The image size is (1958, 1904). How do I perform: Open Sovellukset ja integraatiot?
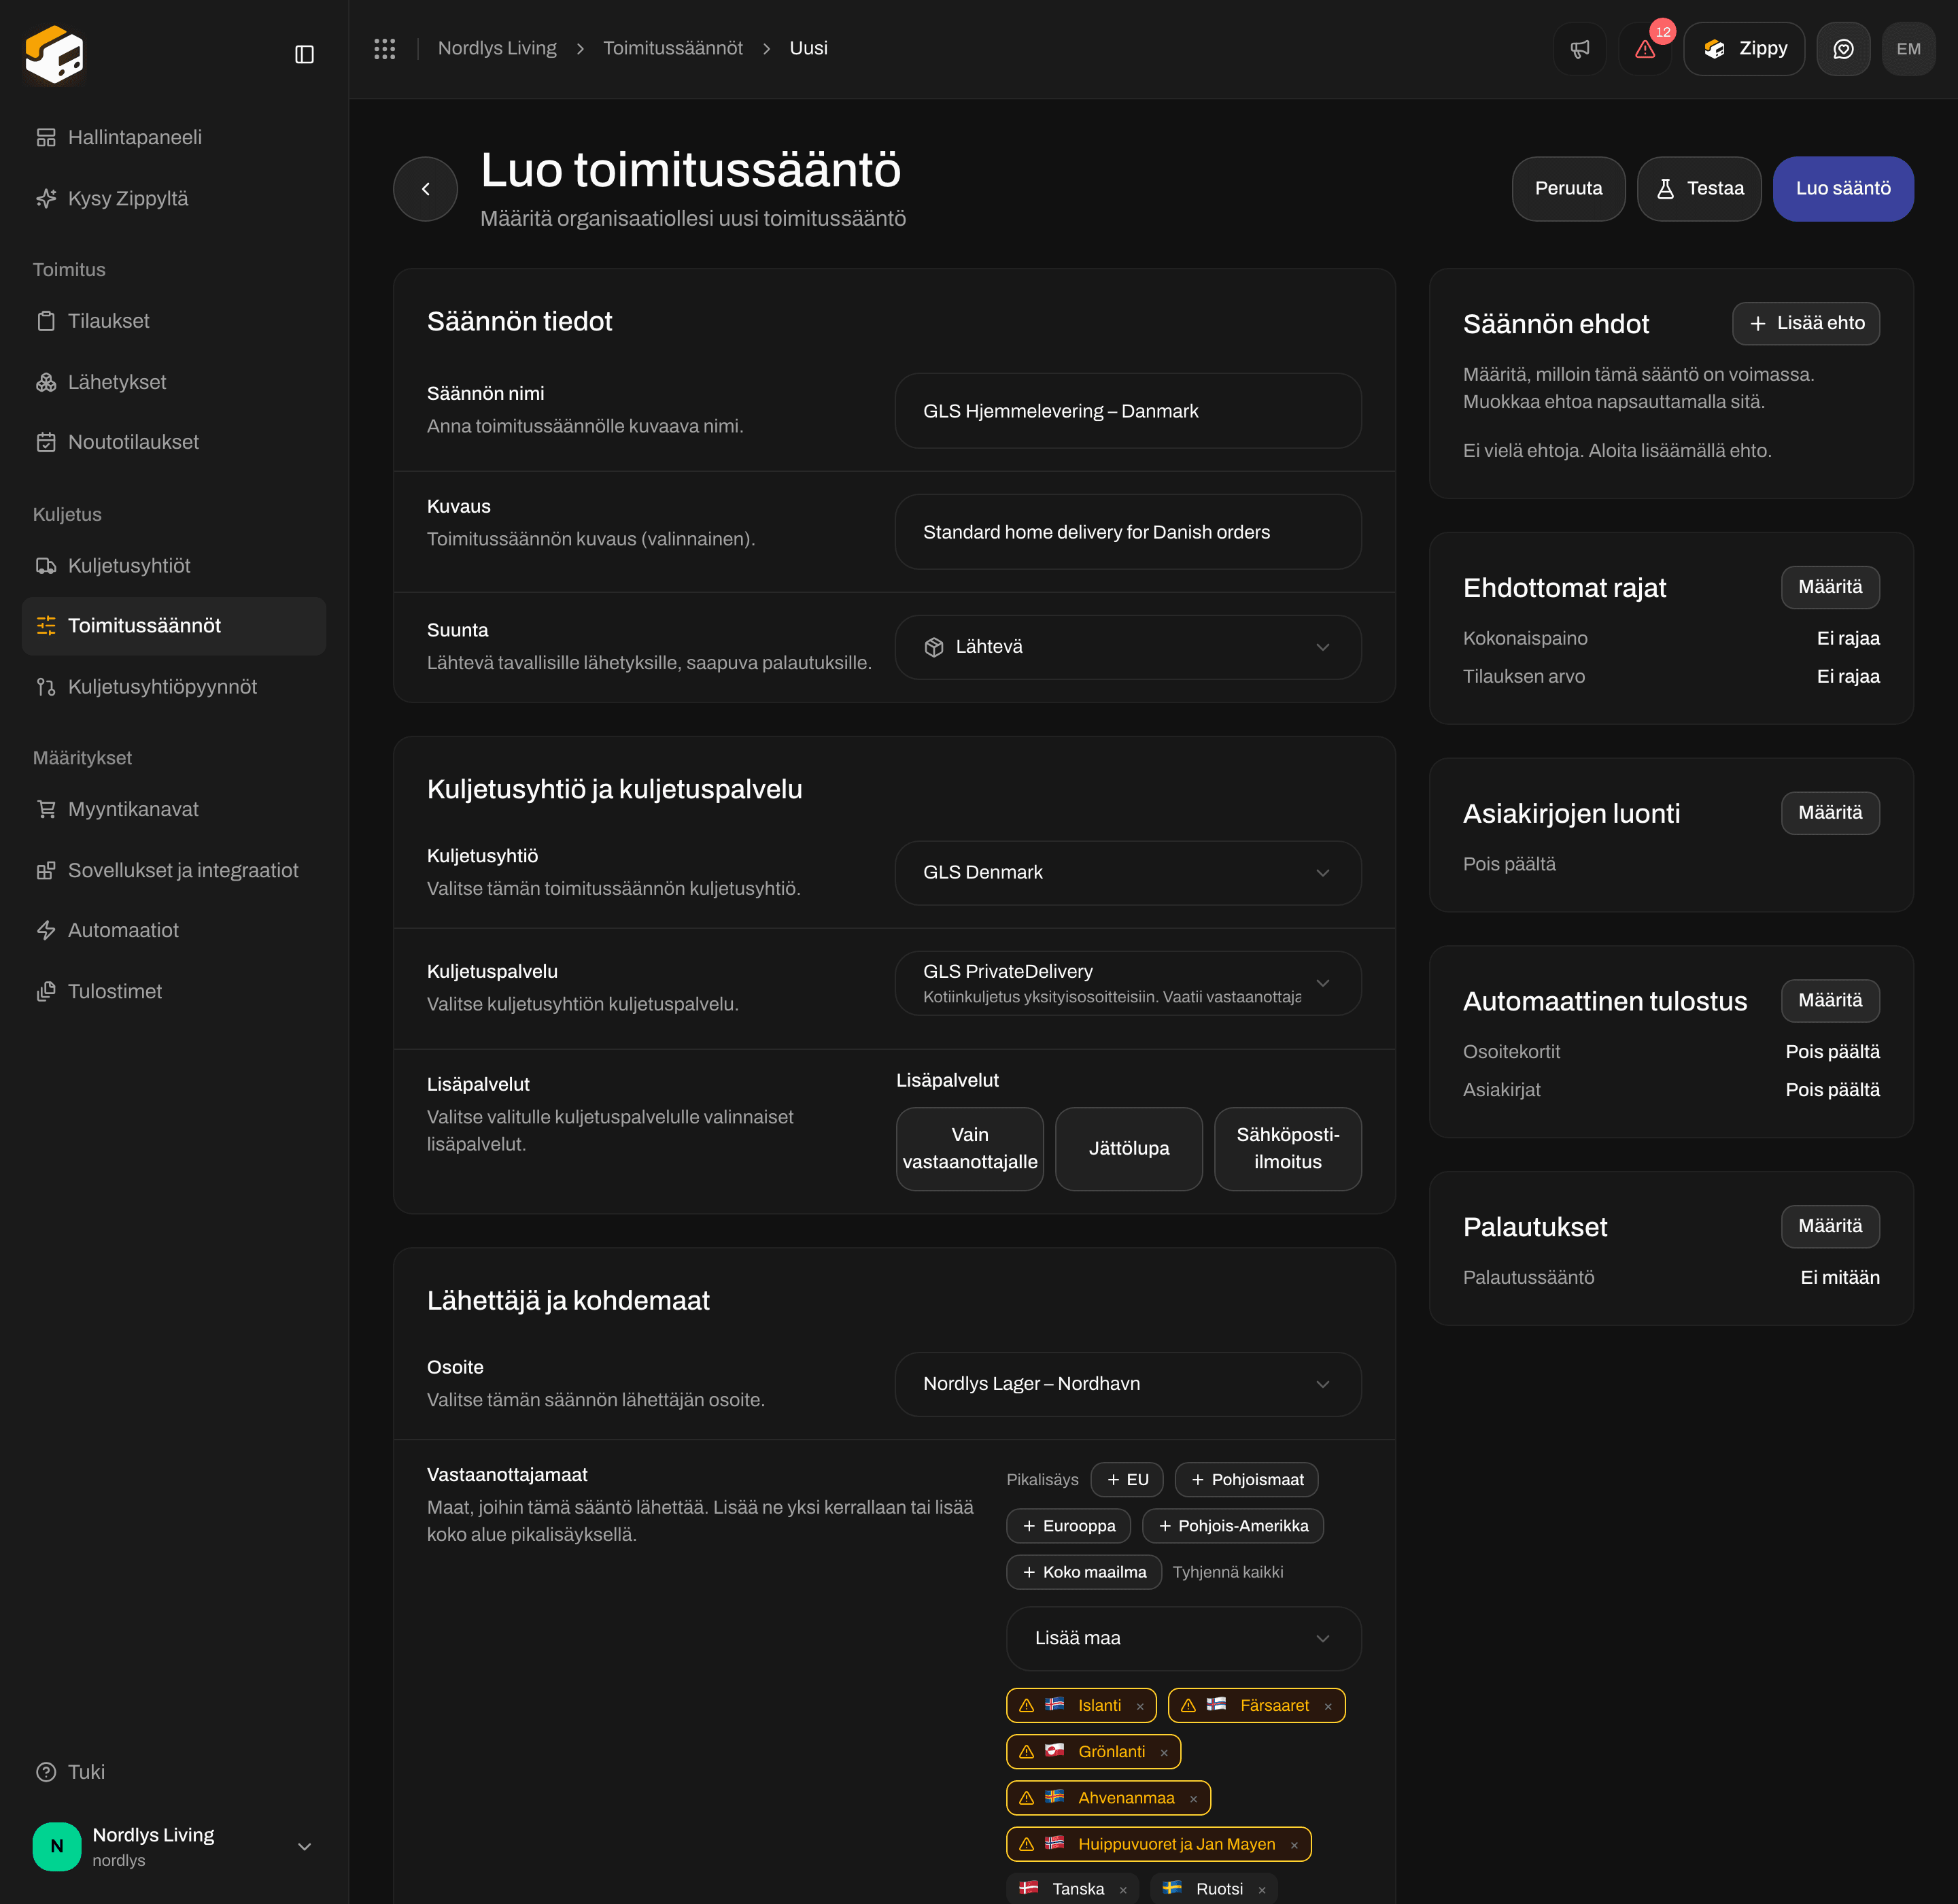(x=173, y=870)
